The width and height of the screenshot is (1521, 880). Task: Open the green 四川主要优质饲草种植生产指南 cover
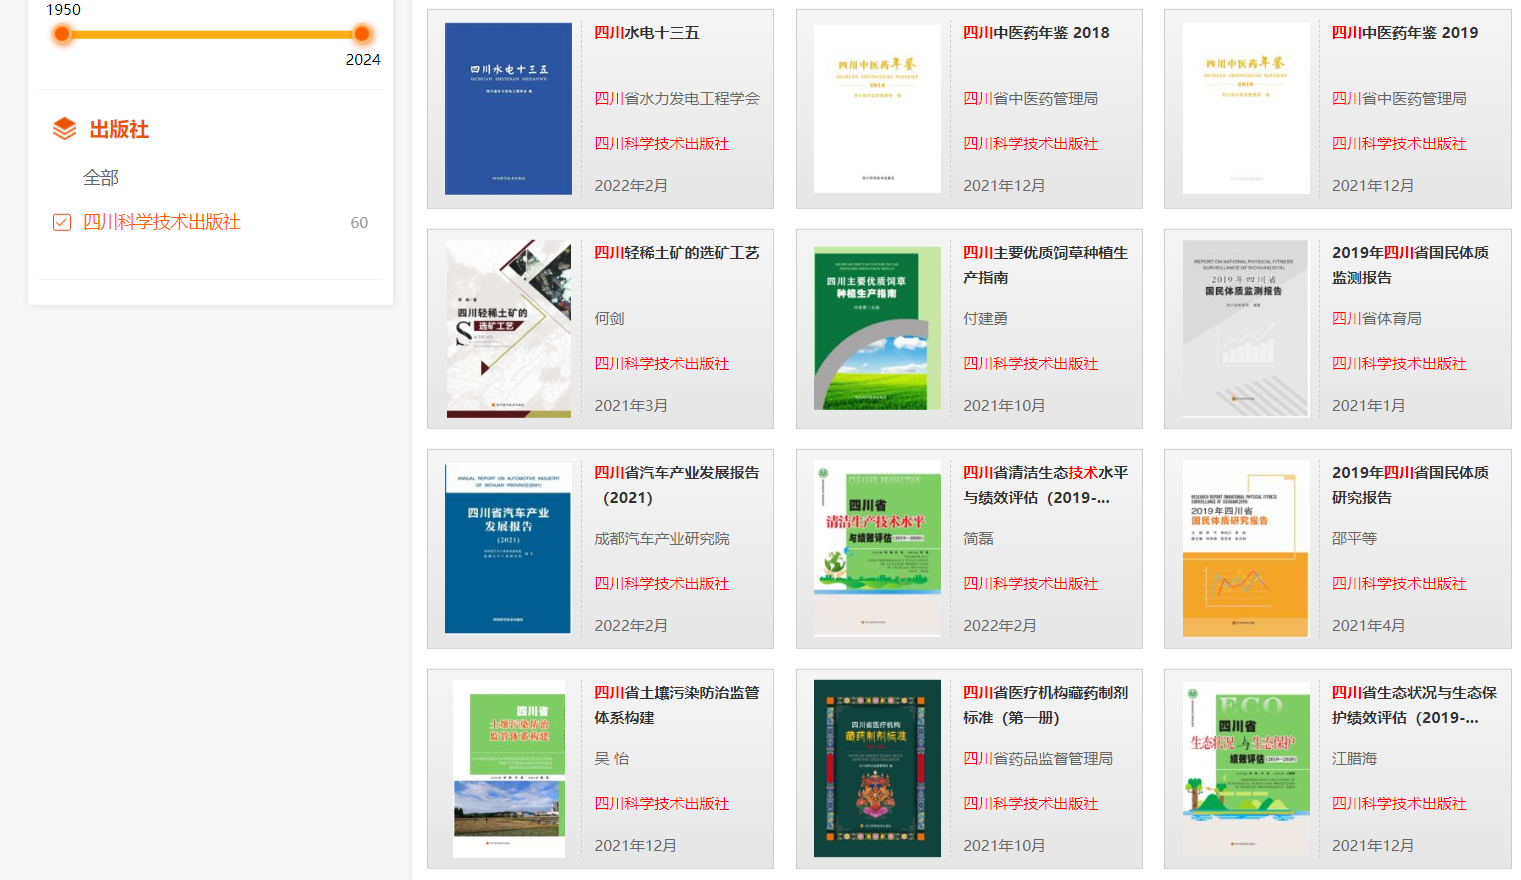coord(877,329)
